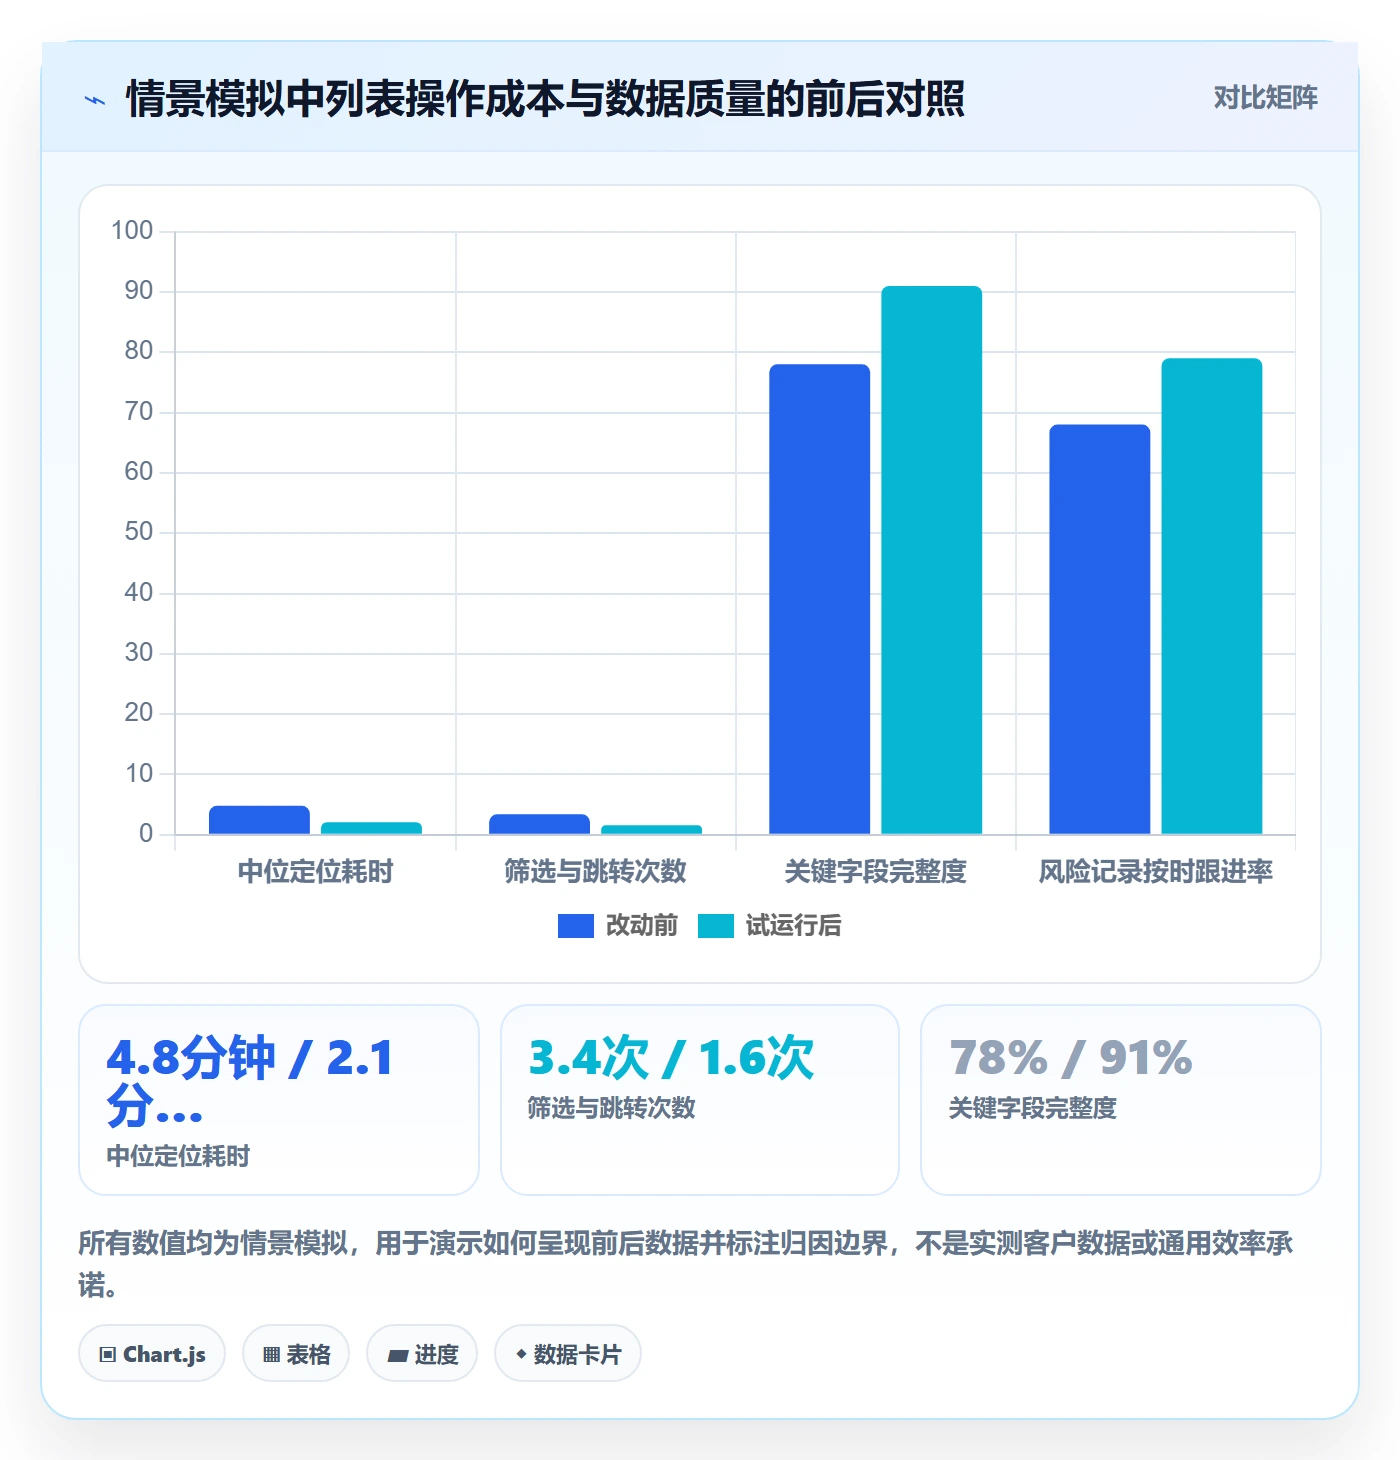Click the 试运行后 bar for 筛选与跳转次数
The height and width of the screenshot is (1460, 1400).
pyautogui.click(x=652, y=829)
